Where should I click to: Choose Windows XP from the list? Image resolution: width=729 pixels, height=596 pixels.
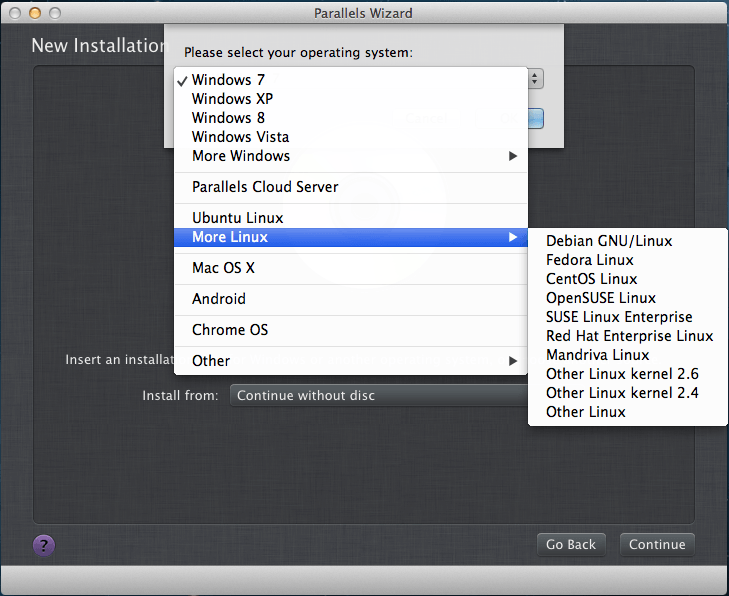[x=351, y=99]
